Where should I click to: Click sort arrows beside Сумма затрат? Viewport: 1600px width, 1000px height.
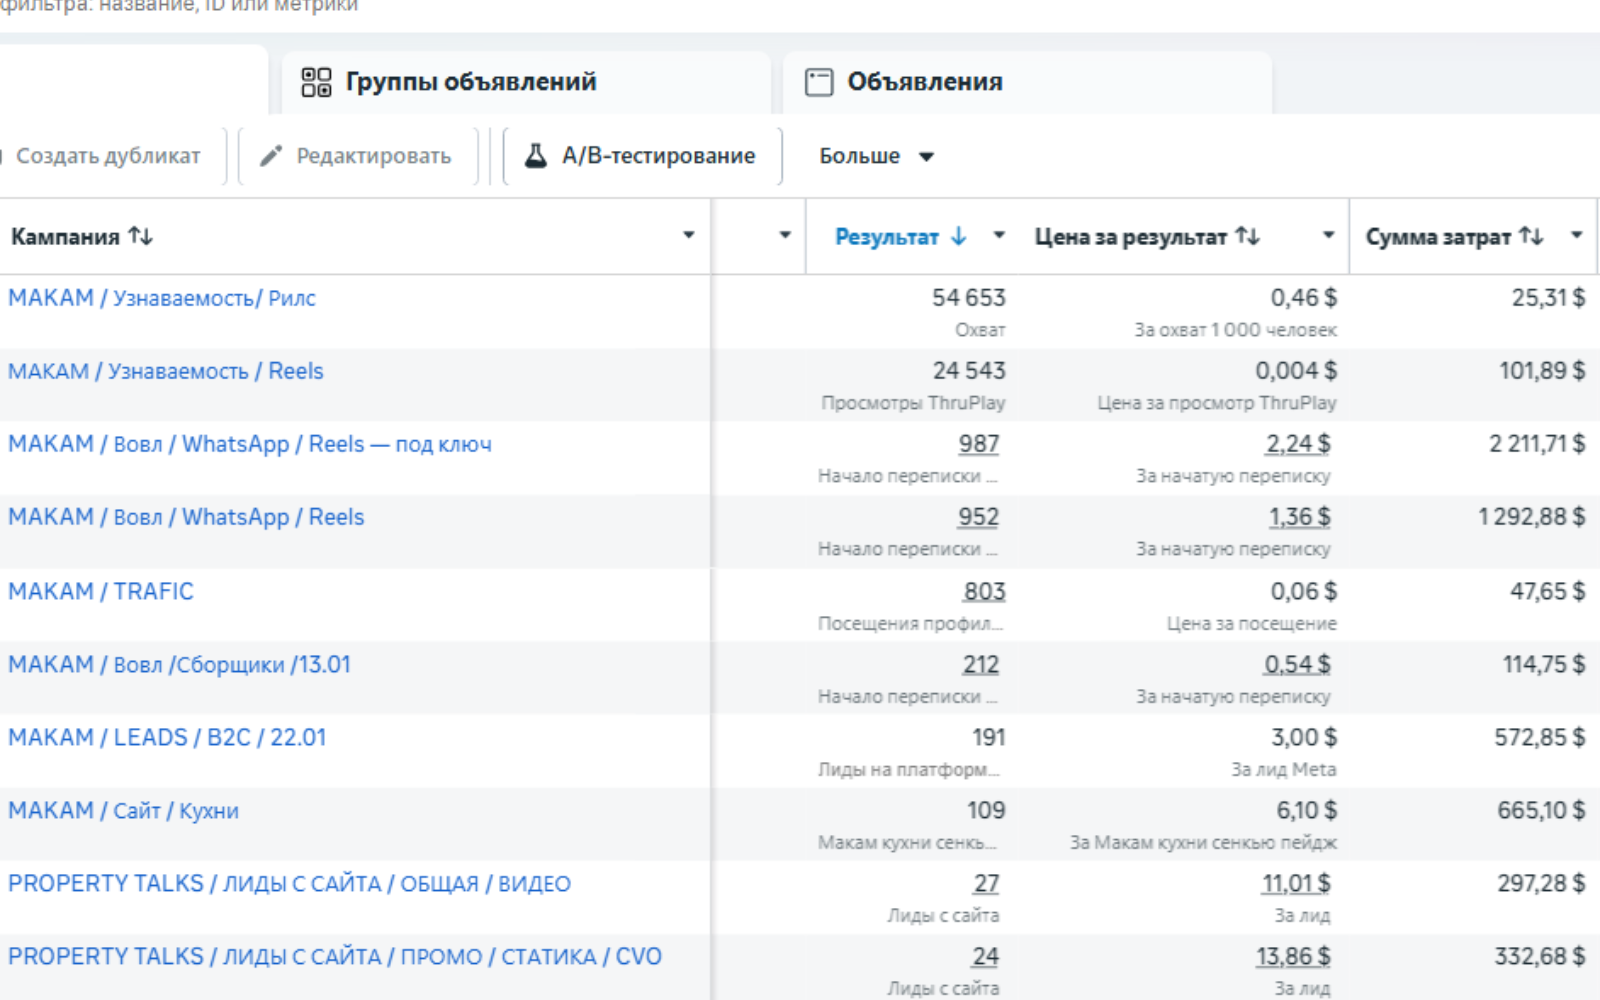pos(1531,236)
